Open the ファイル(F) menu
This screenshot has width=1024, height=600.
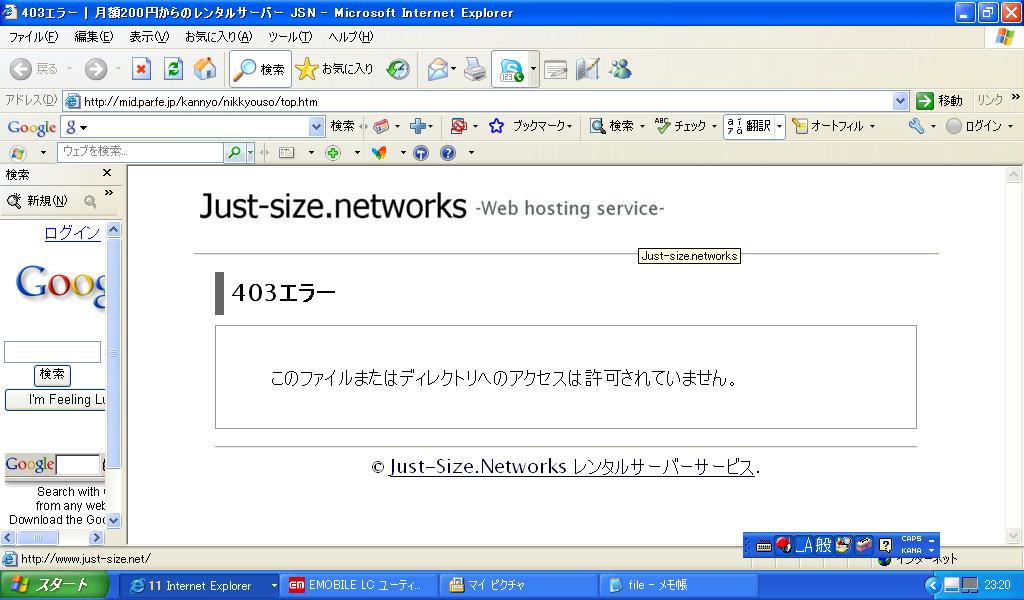tap(33, 37)
